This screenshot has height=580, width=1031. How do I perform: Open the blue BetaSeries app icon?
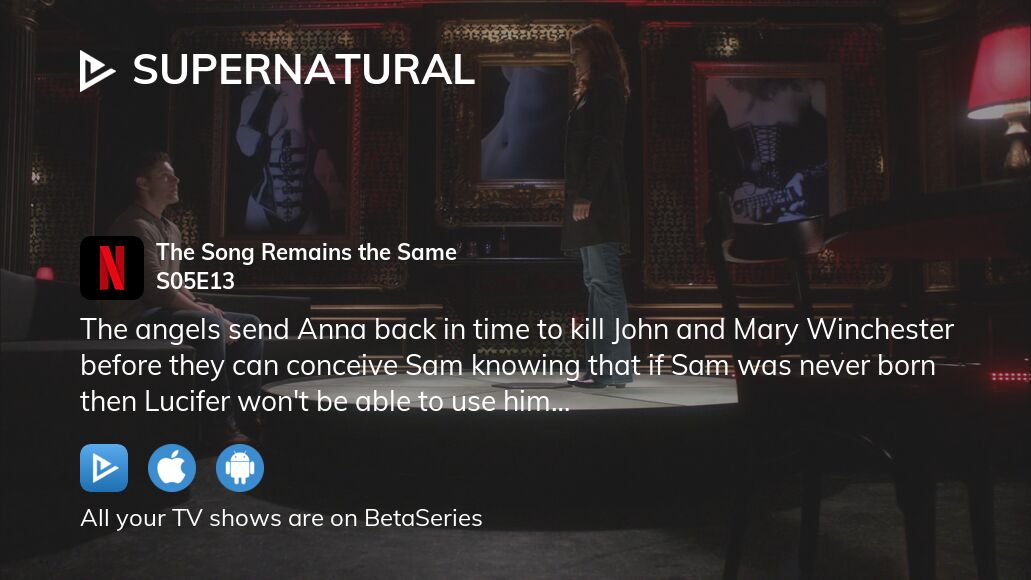point(104,468)
